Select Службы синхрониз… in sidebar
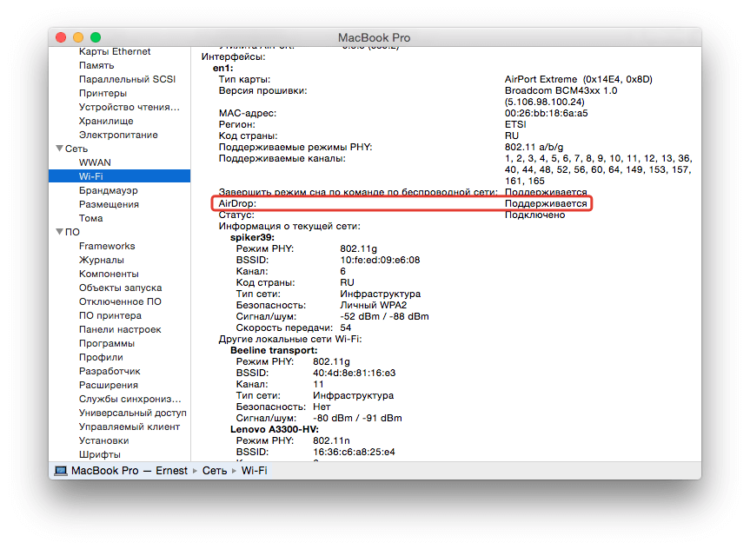Image resolution: width=750 pixels, height=549 pixels. coord(130,398)
